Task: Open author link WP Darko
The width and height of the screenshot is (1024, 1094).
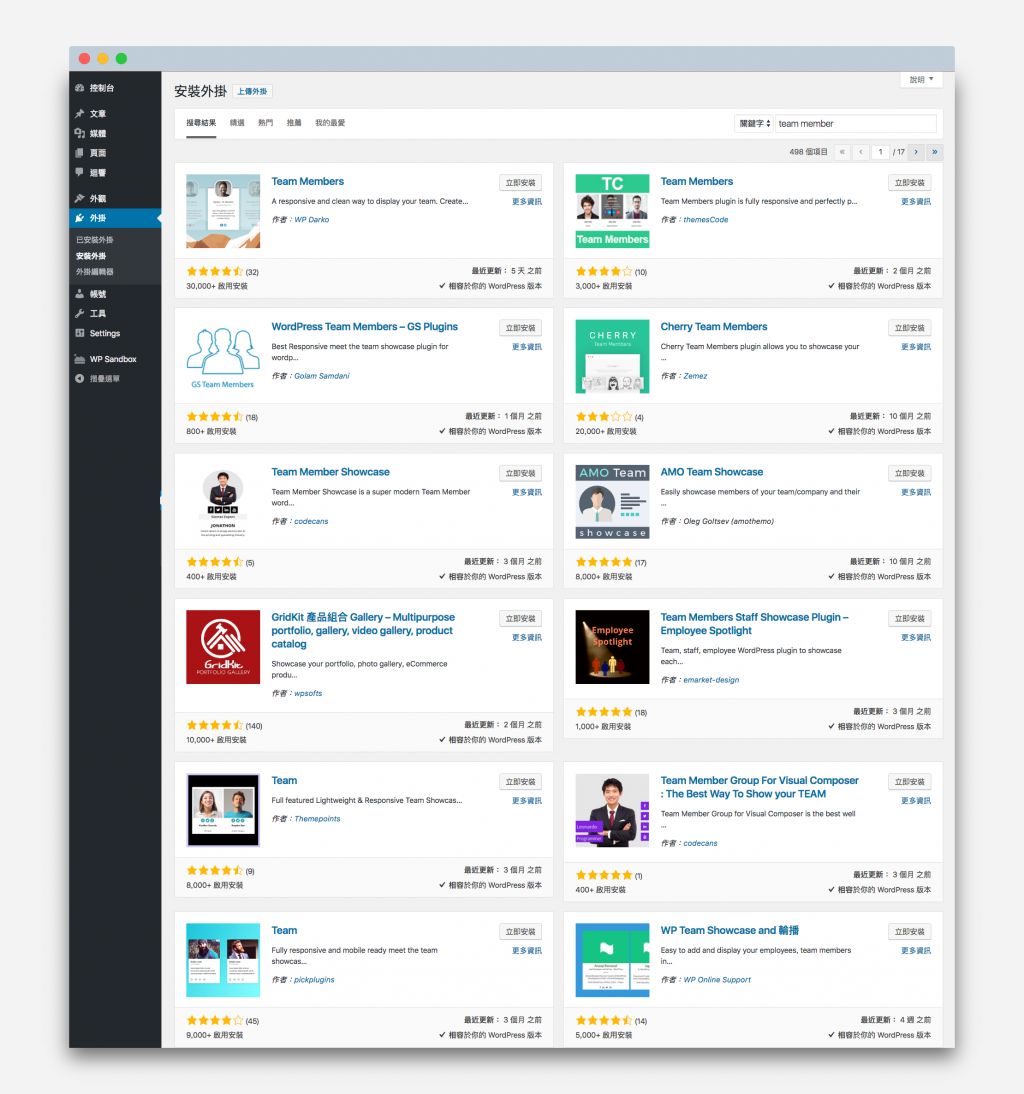Action: tap(312, 219)
